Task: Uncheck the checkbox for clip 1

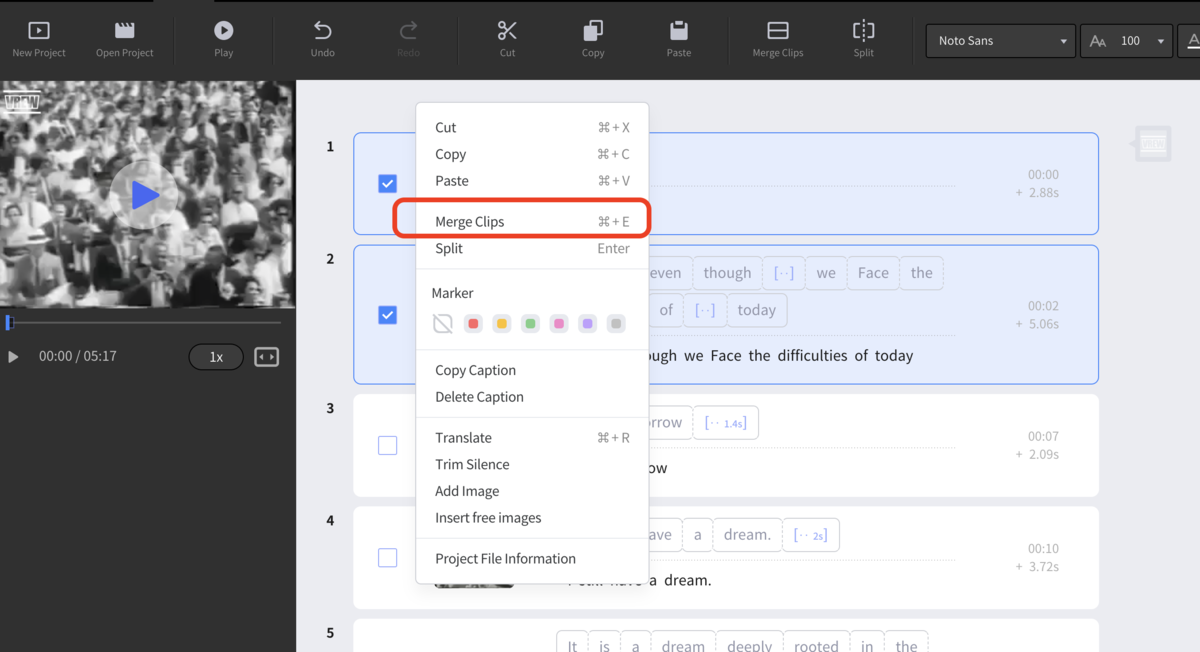Action: pyautogui.click(x=387, y=184)
